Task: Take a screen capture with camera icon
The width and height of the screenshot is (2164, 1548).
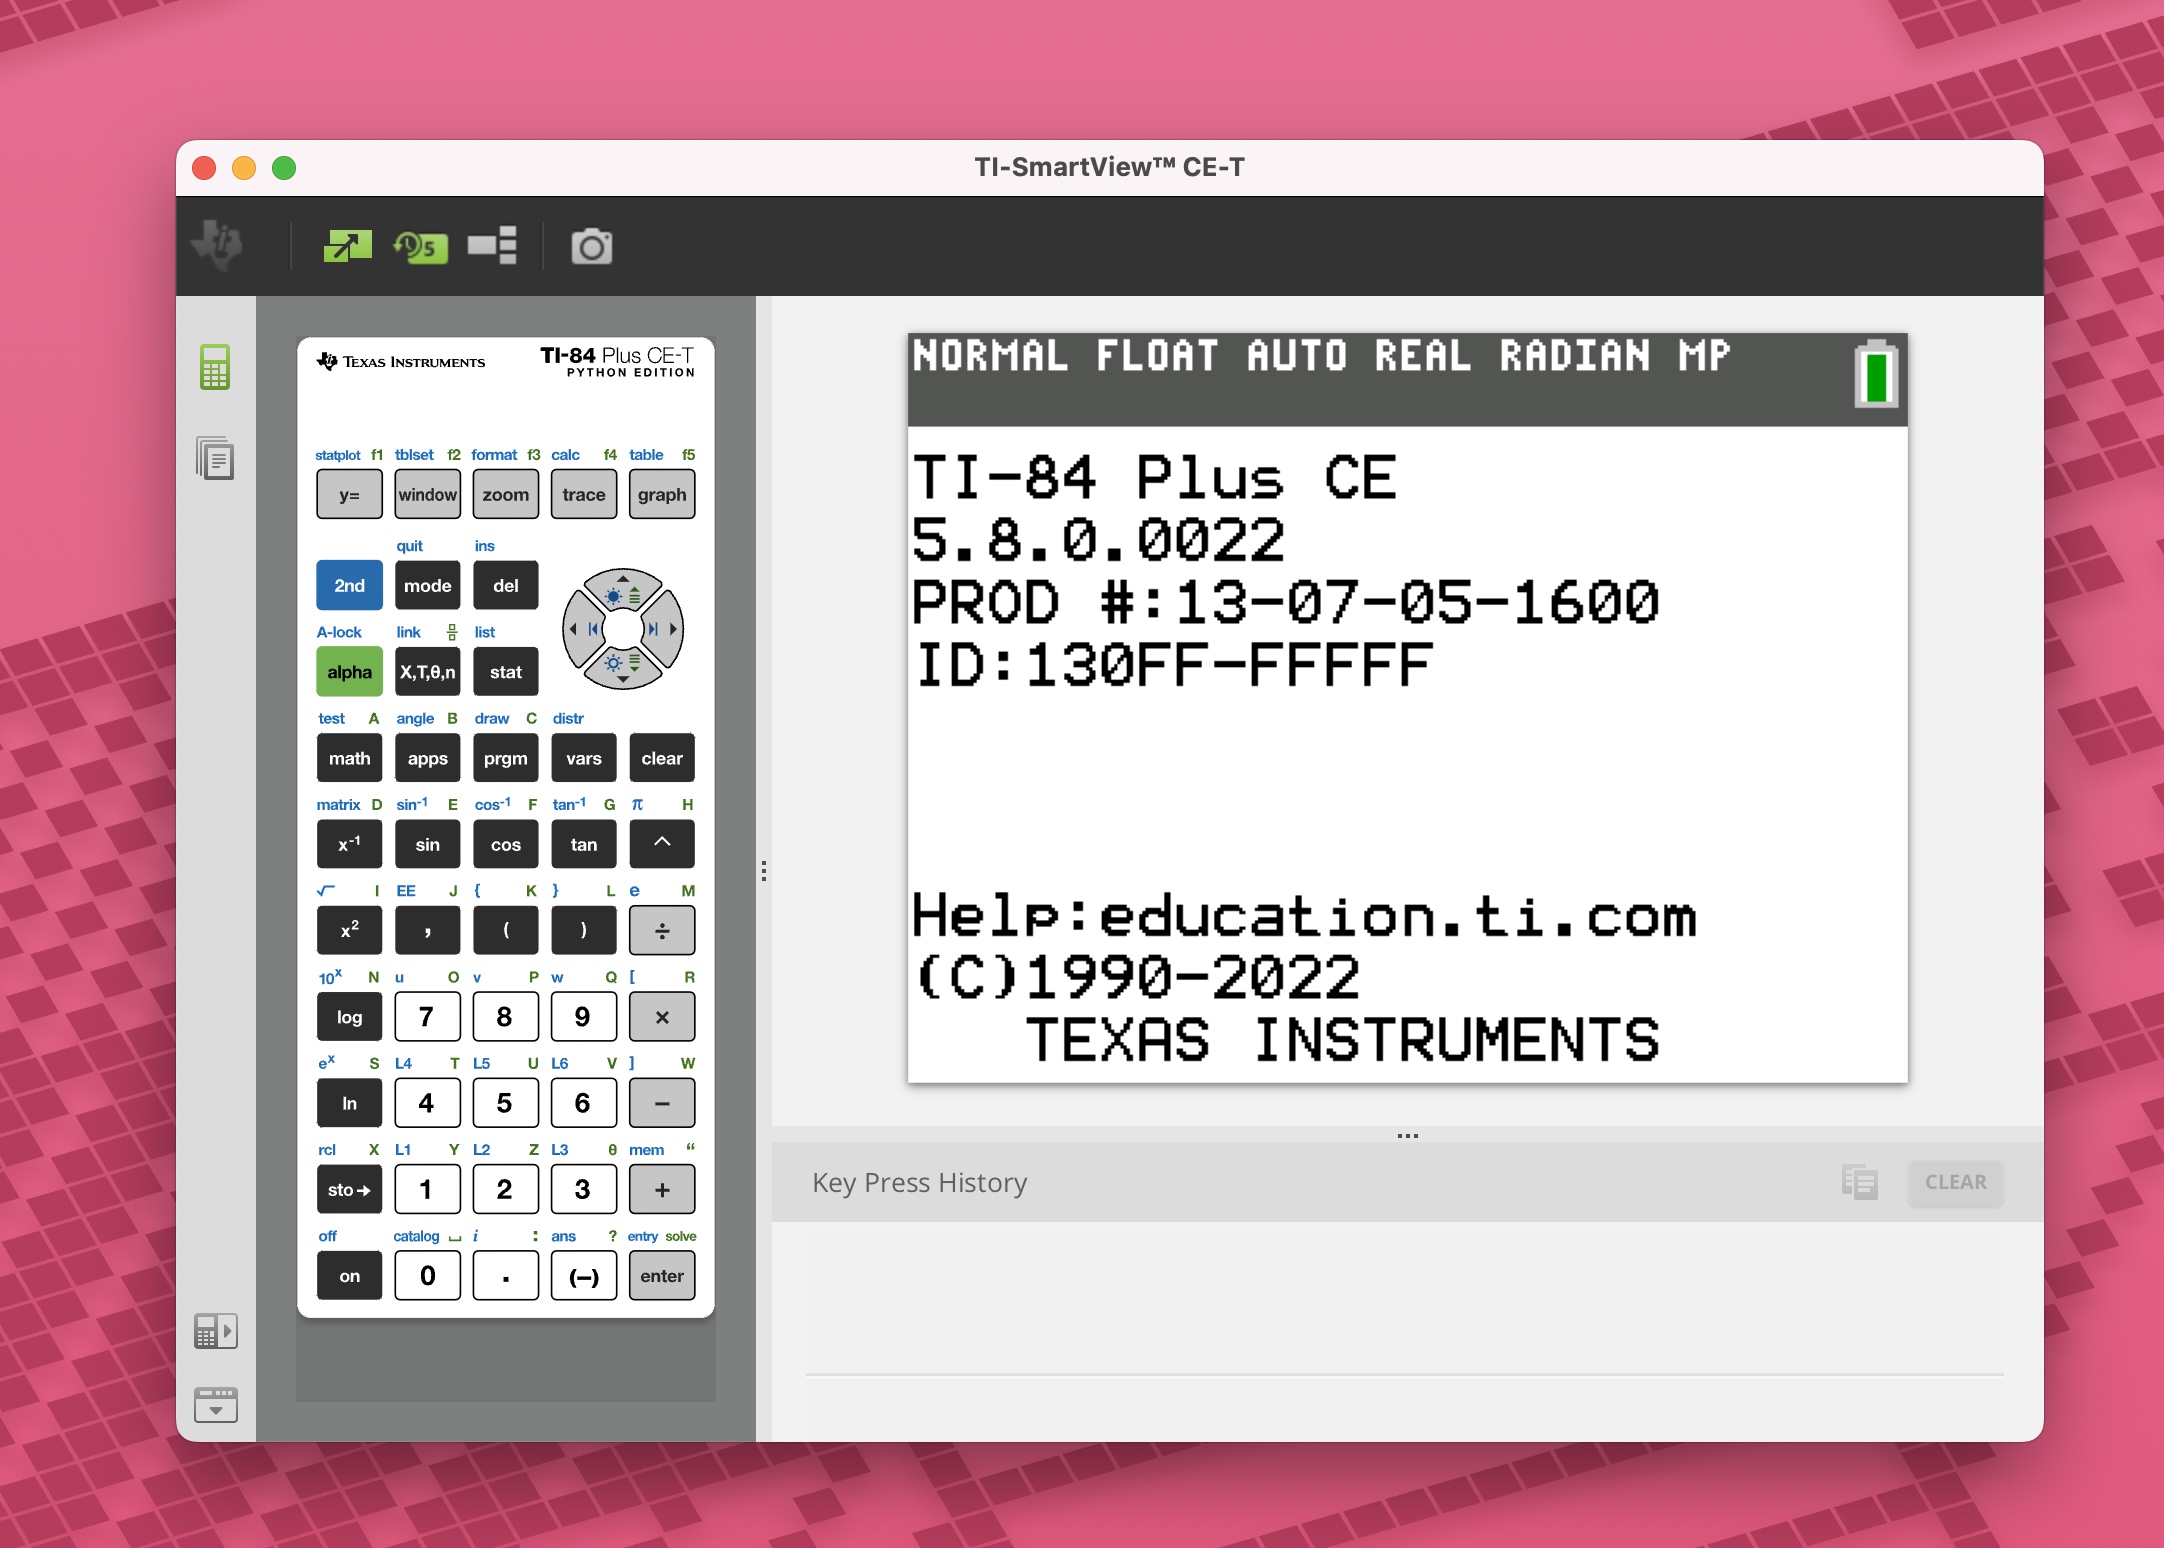Action: coord(591,246)
